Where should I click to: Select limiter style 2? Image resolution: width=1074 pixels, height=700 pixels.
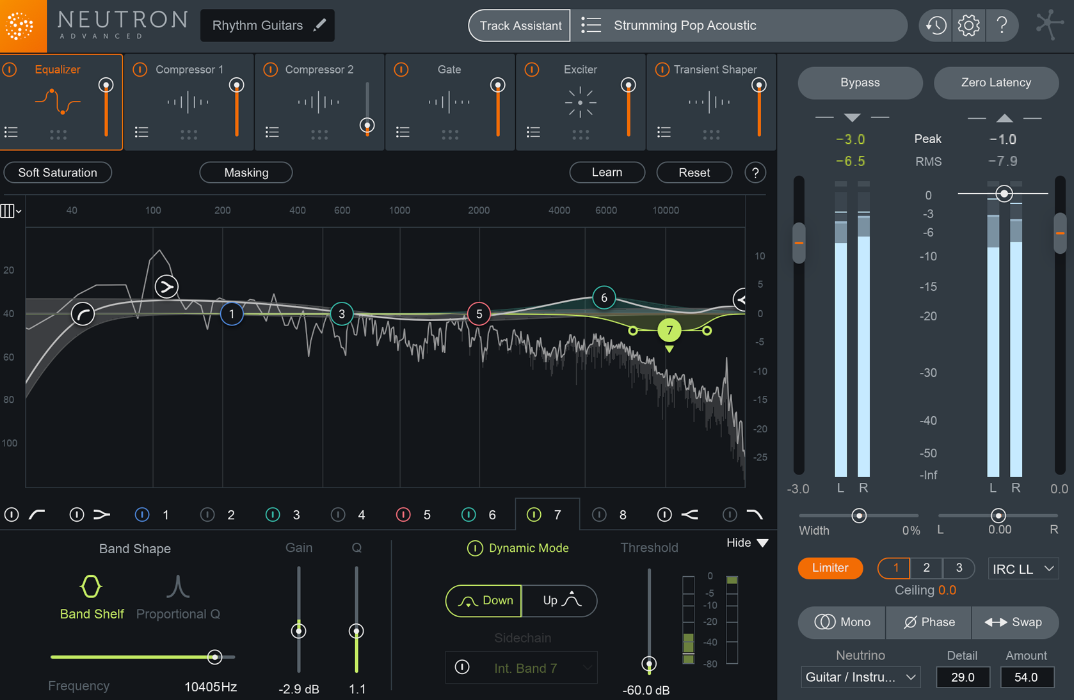(926, 568)
